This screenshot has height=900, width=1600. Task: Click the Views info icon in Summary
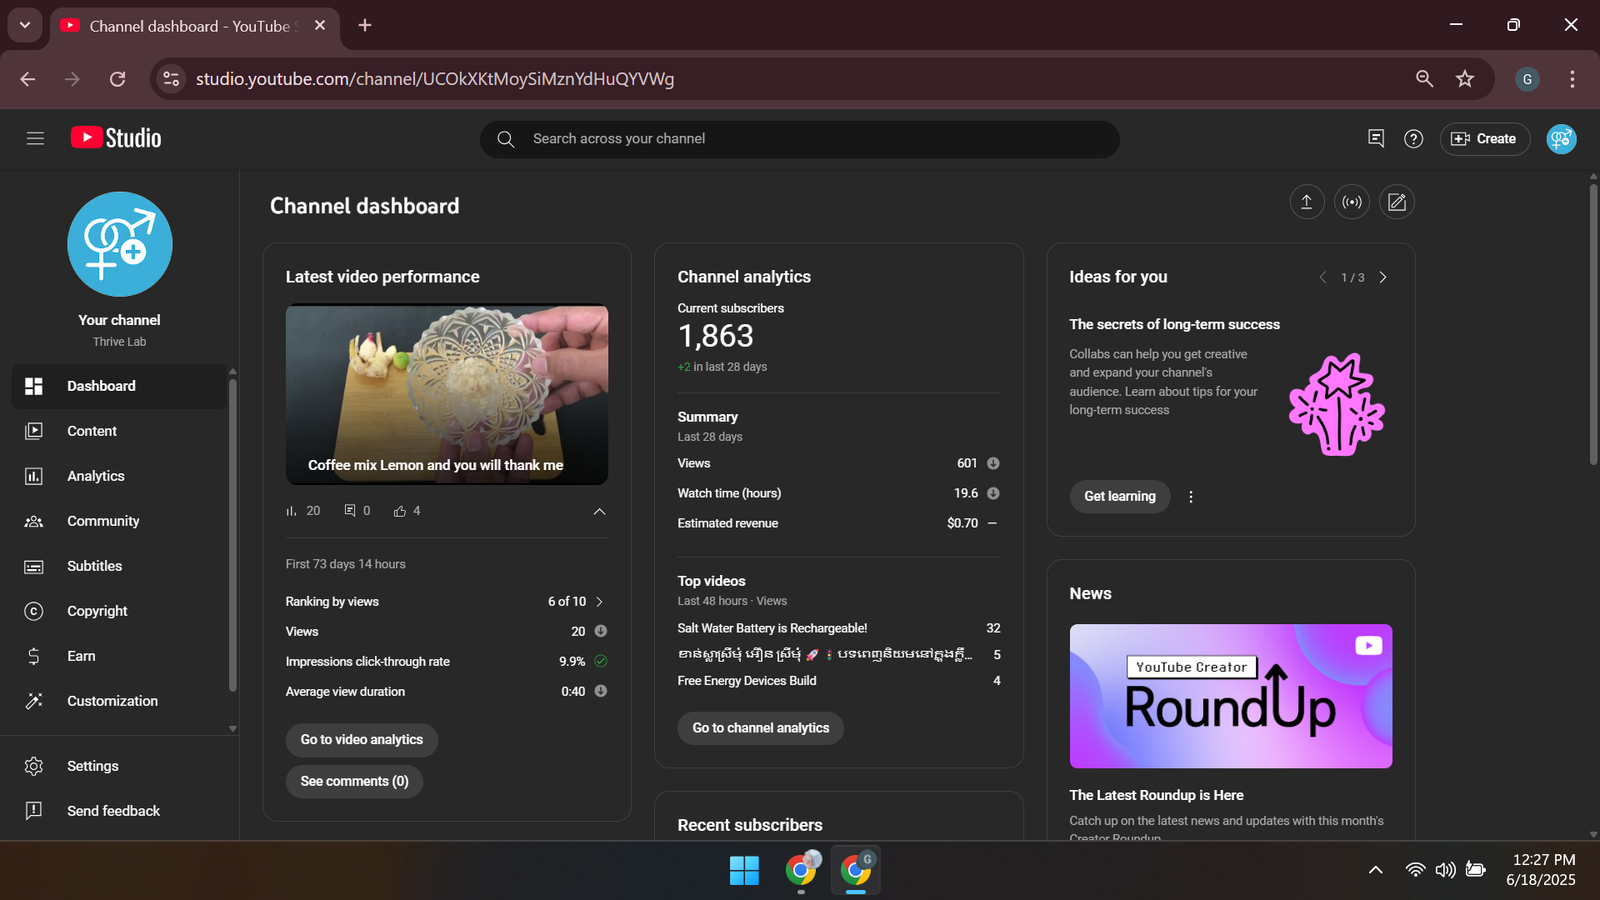(993, 463)
